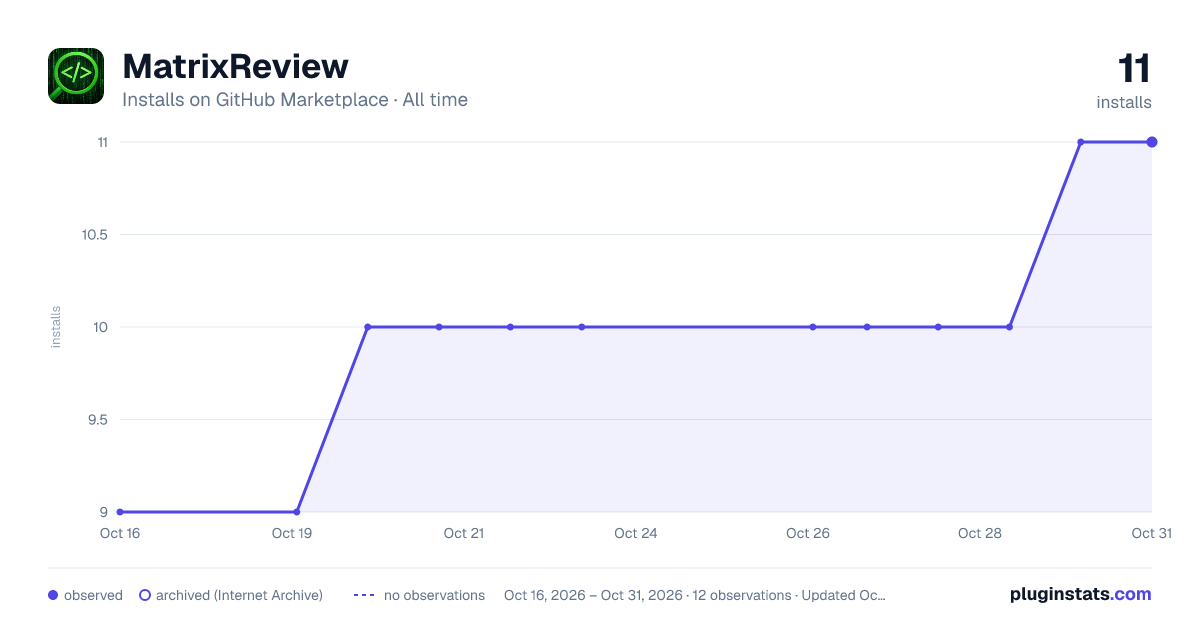Select the data point at 10 near Oct 21

[439, 327]
